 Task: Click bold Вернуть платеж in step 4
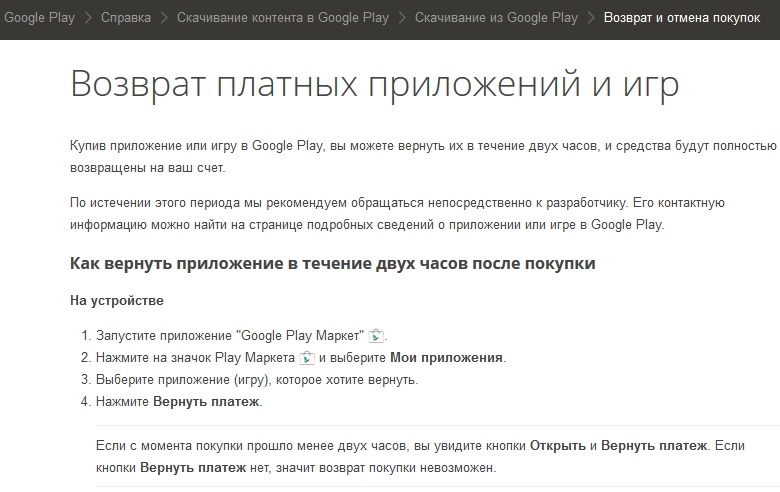tap(206, 401)
